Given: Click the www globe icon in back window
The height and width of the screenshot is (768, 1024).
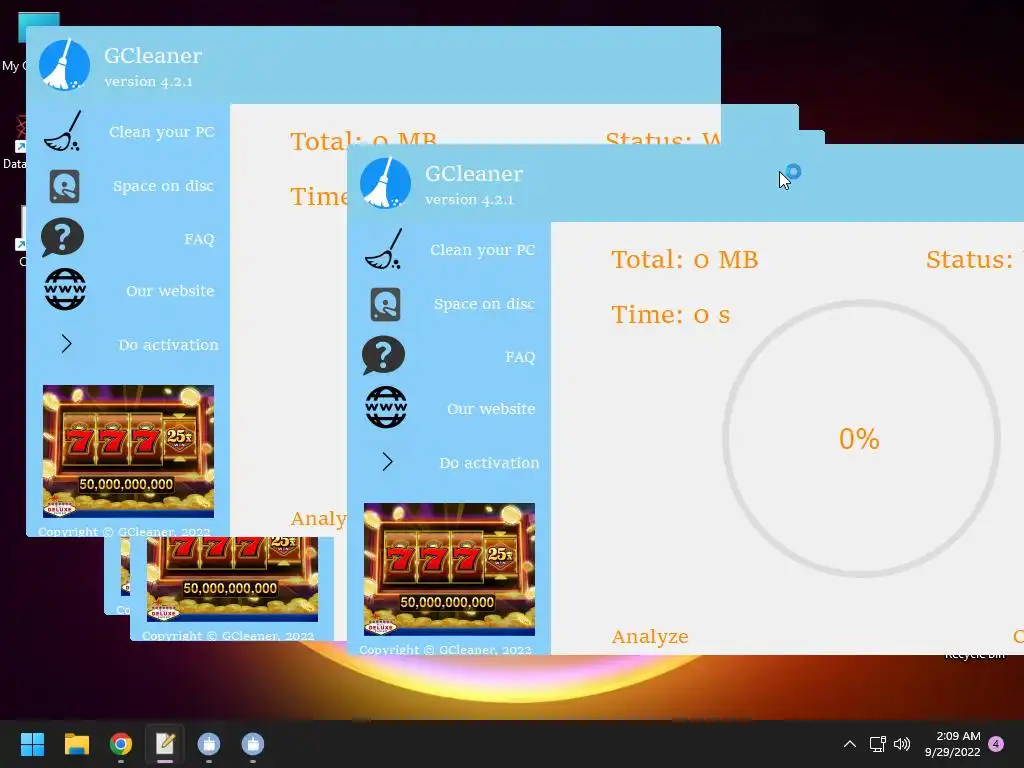Looking at the screenshot, I should (65, 289).
